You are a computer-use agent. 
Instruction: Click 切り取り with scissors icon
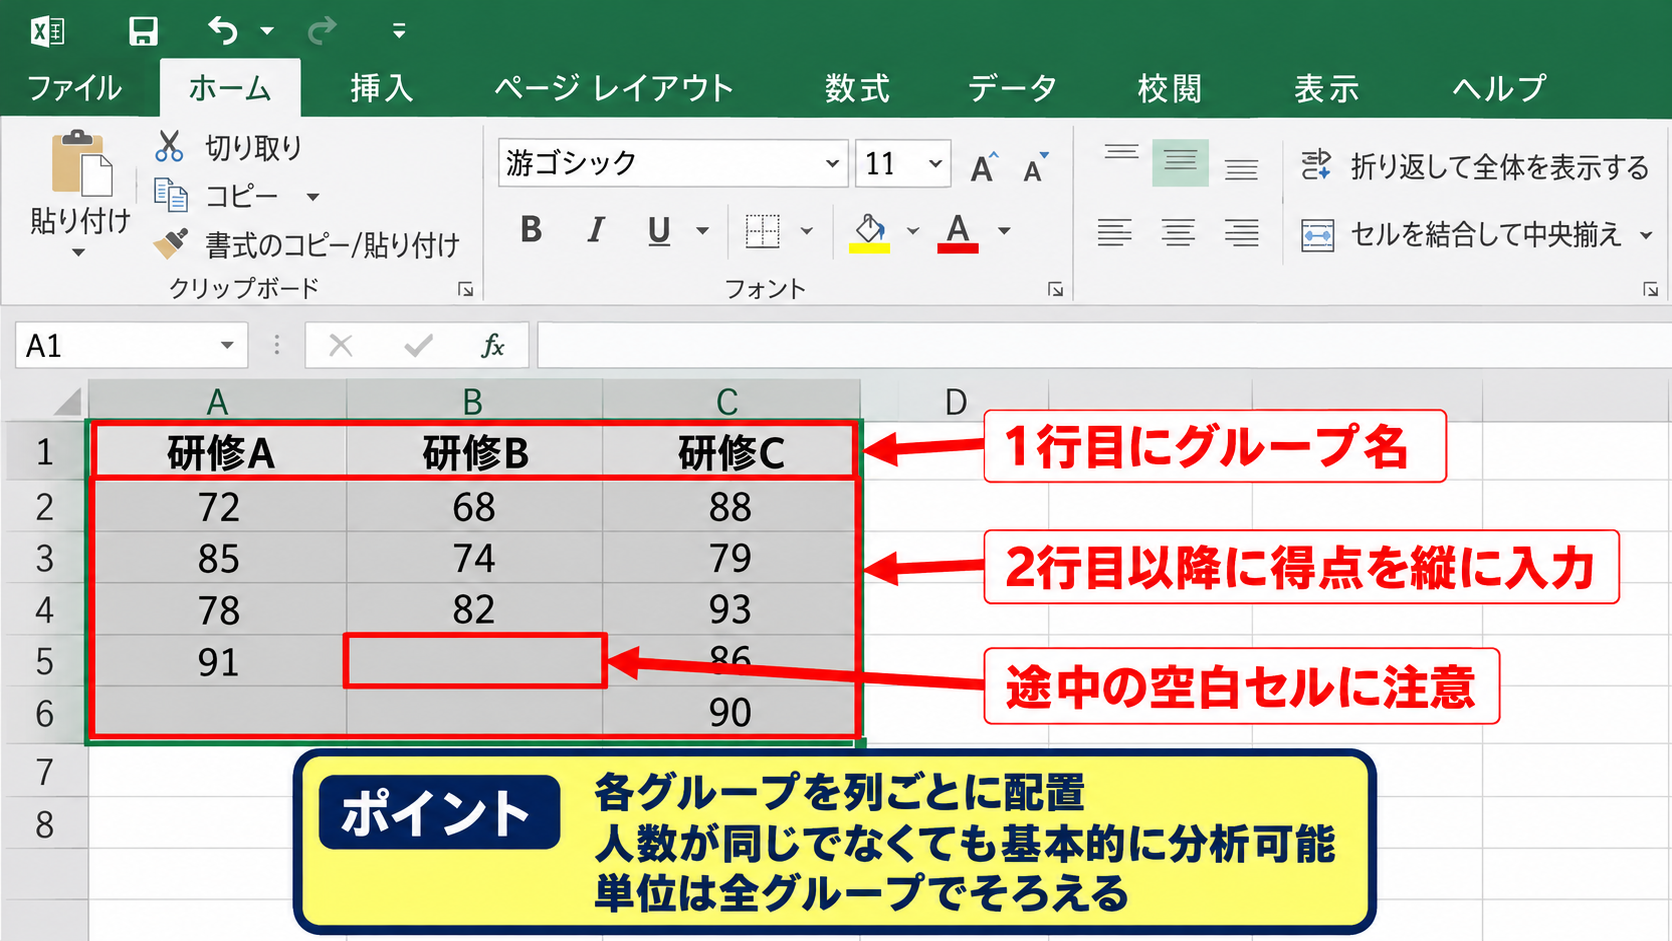click(x=228, y=147)
